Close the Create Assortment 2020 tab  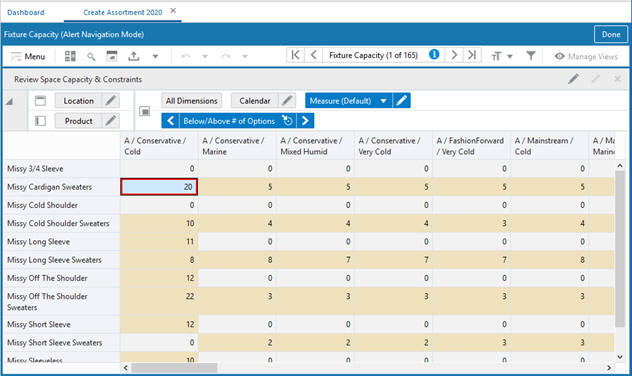(x=173, y=11)
